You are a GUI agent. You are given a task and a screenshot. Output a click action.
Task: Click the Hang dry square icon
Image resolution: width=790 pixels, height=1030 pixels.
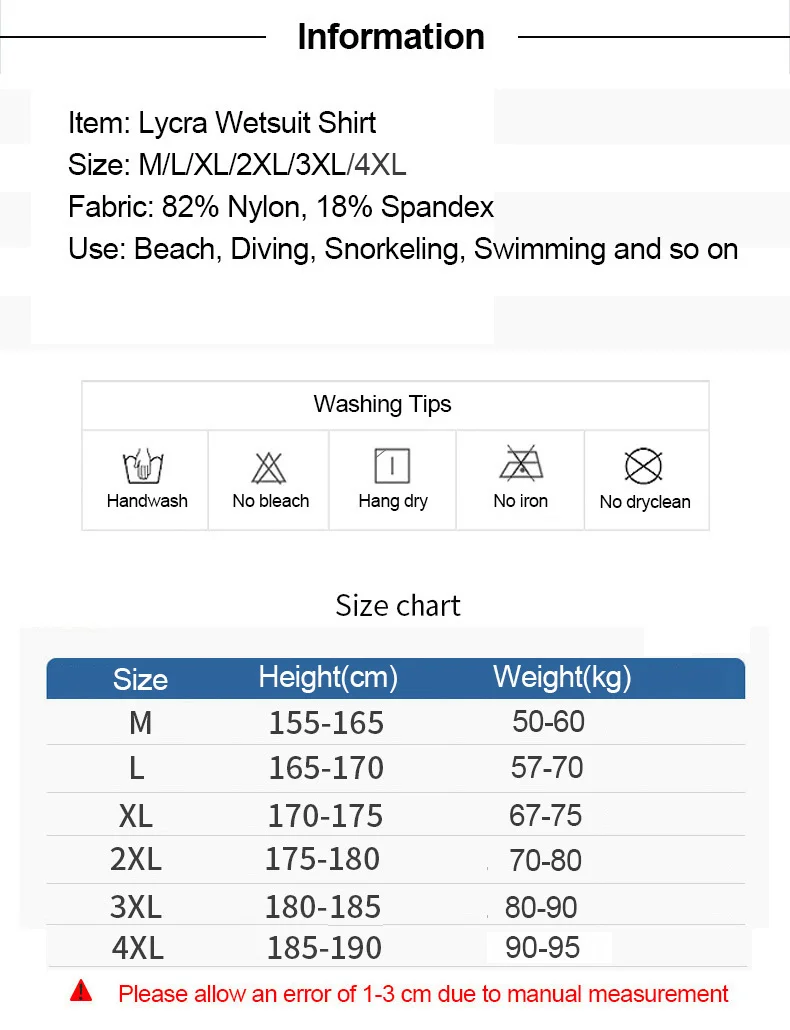(392, 466)
